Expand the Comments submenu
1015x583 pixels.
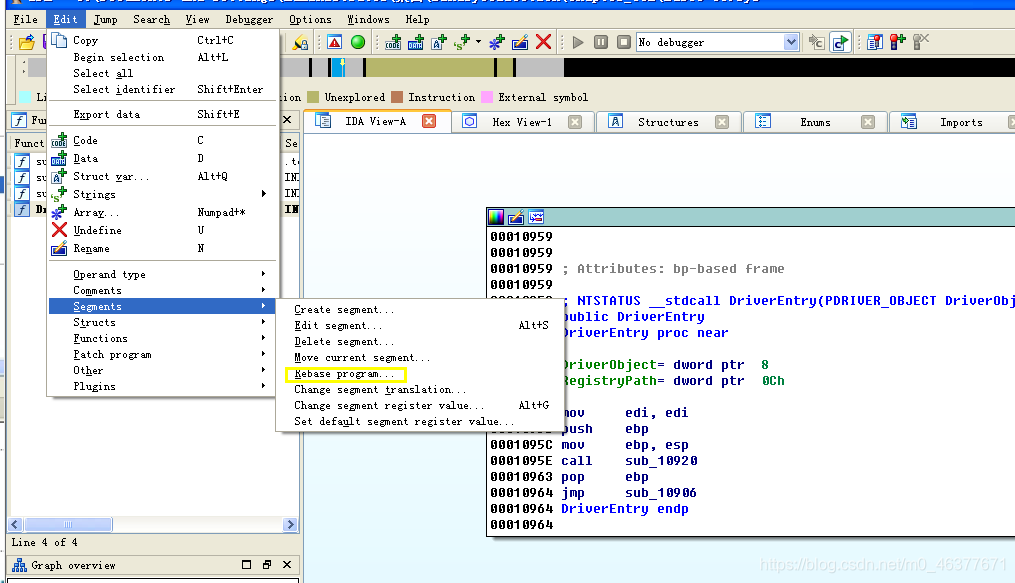[164, 291]
